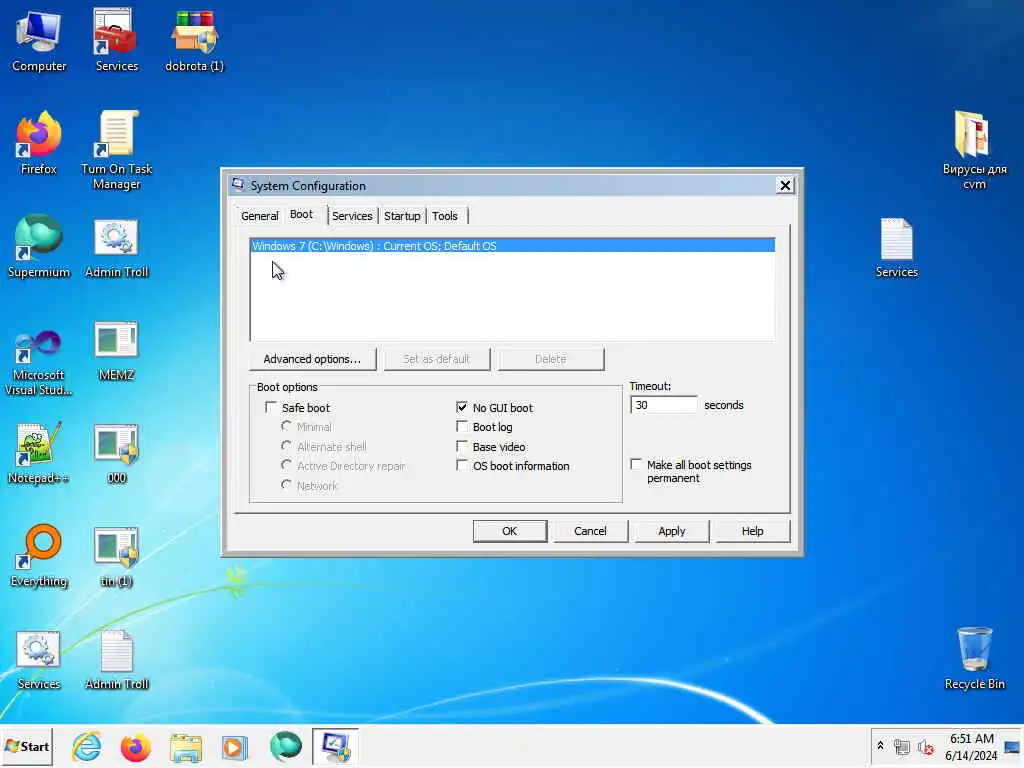Launch the Supermium desktop shortcut
The image size is (1024, 768).
[39, 247]
